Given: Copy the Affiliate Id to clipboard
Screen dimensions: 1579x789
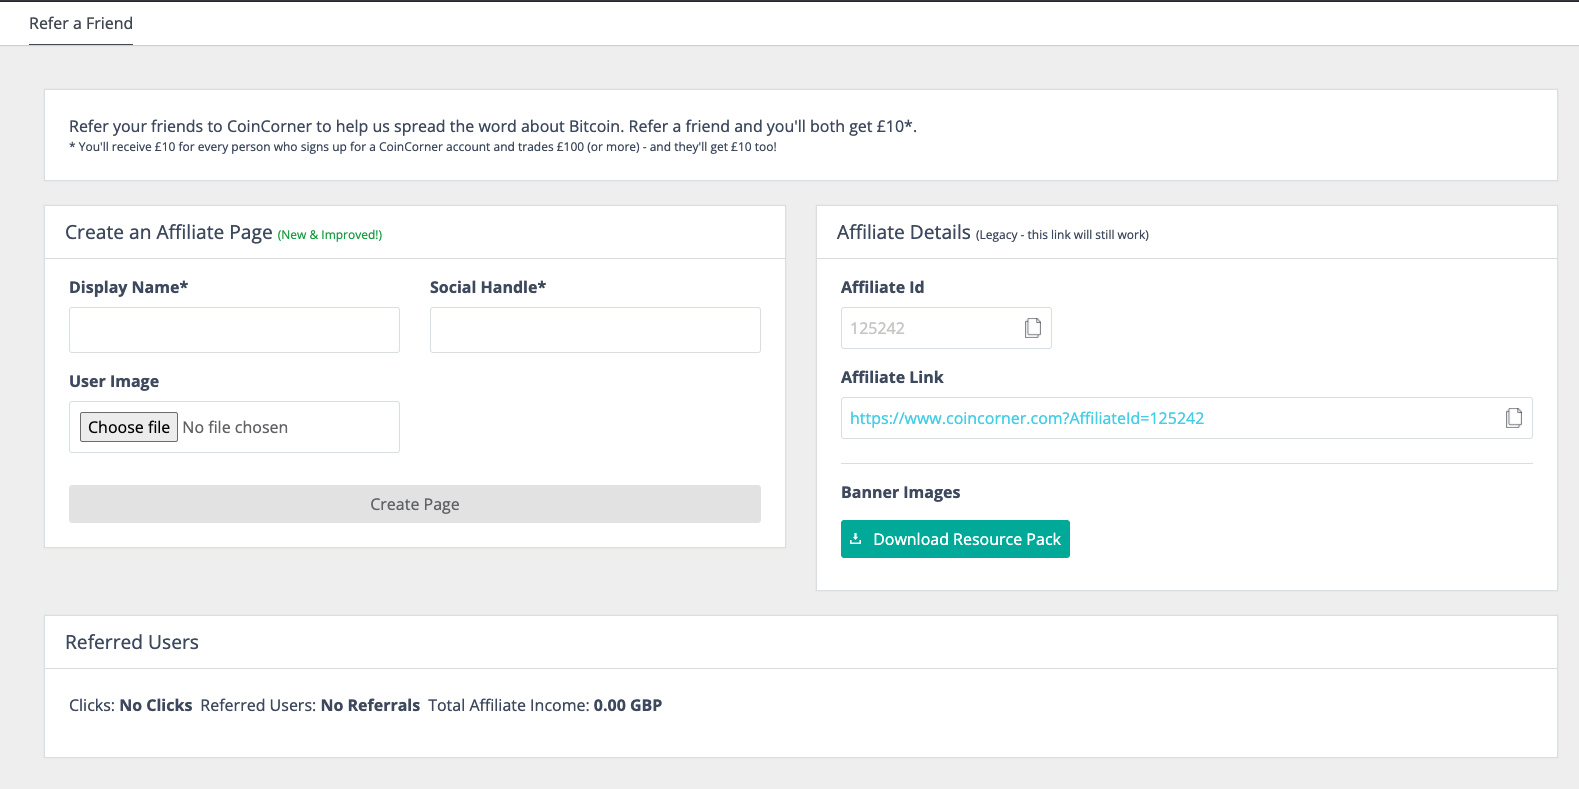Looking at the screenshot, I should (x=1033, y=328).
